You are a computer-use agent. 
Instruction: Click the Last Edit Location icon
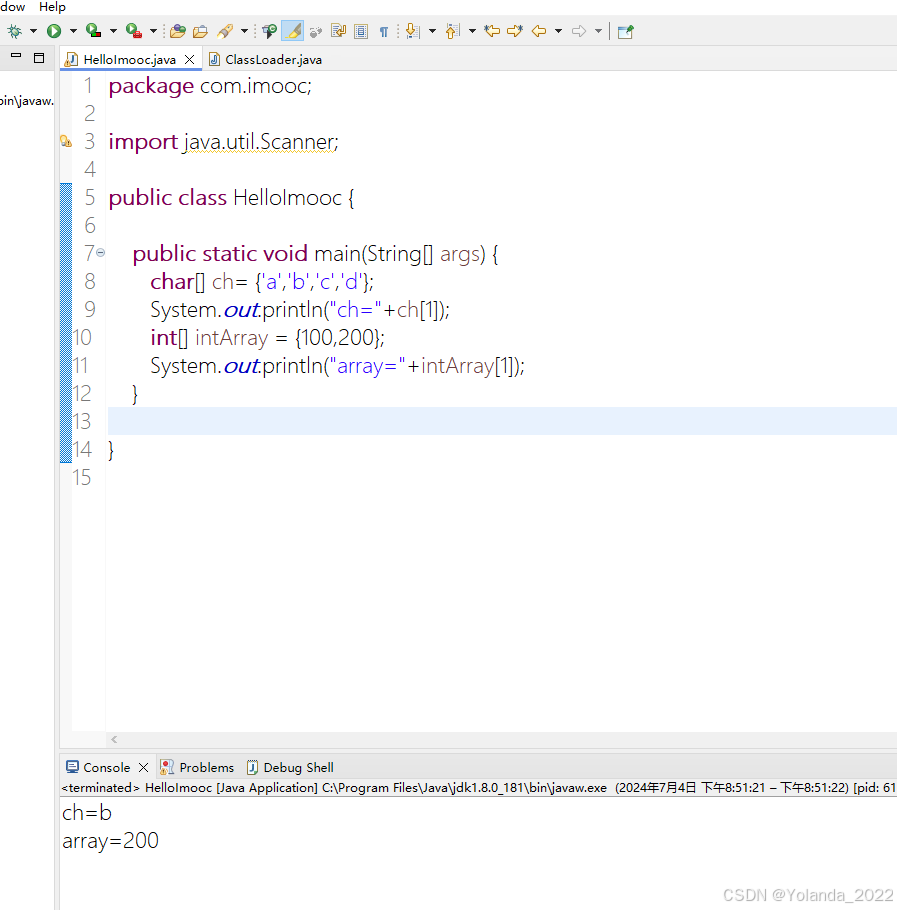coord(492,31)
